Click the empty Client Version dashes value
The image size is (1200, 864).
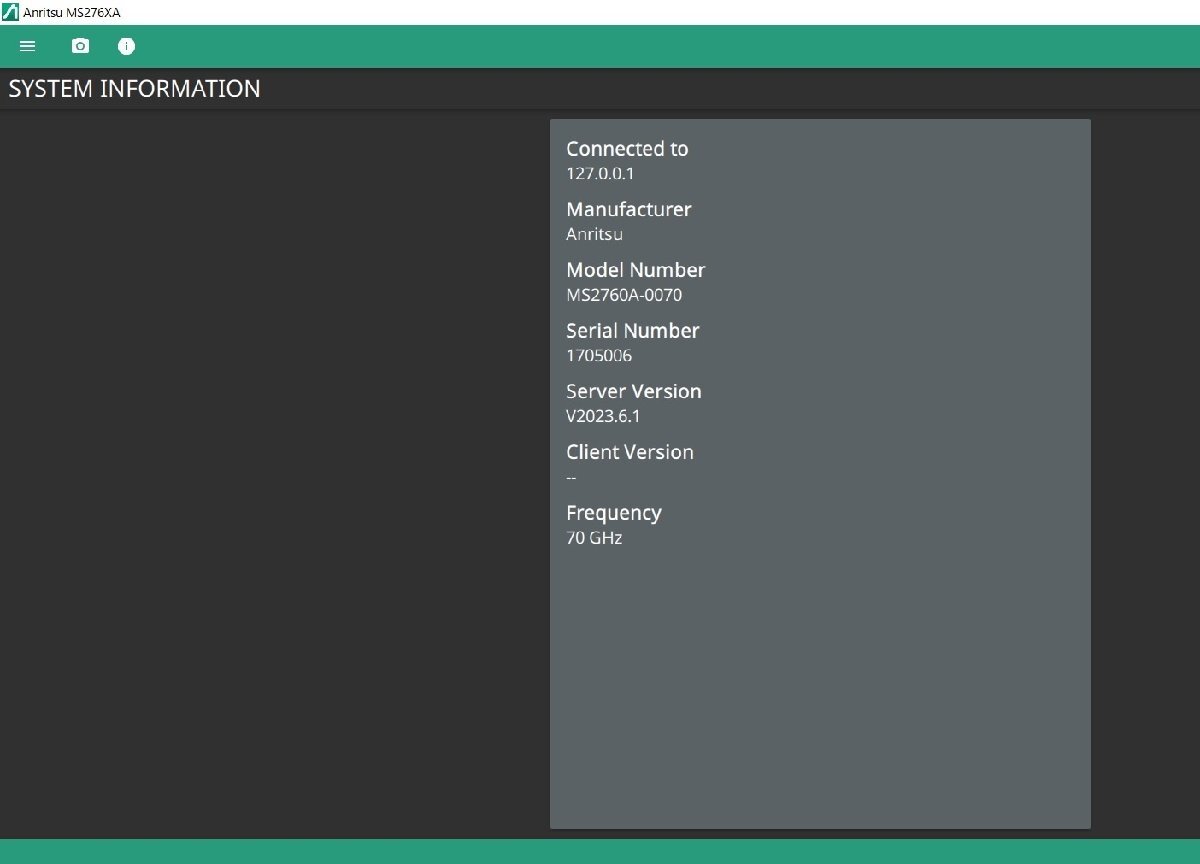[x=571, y=477]
